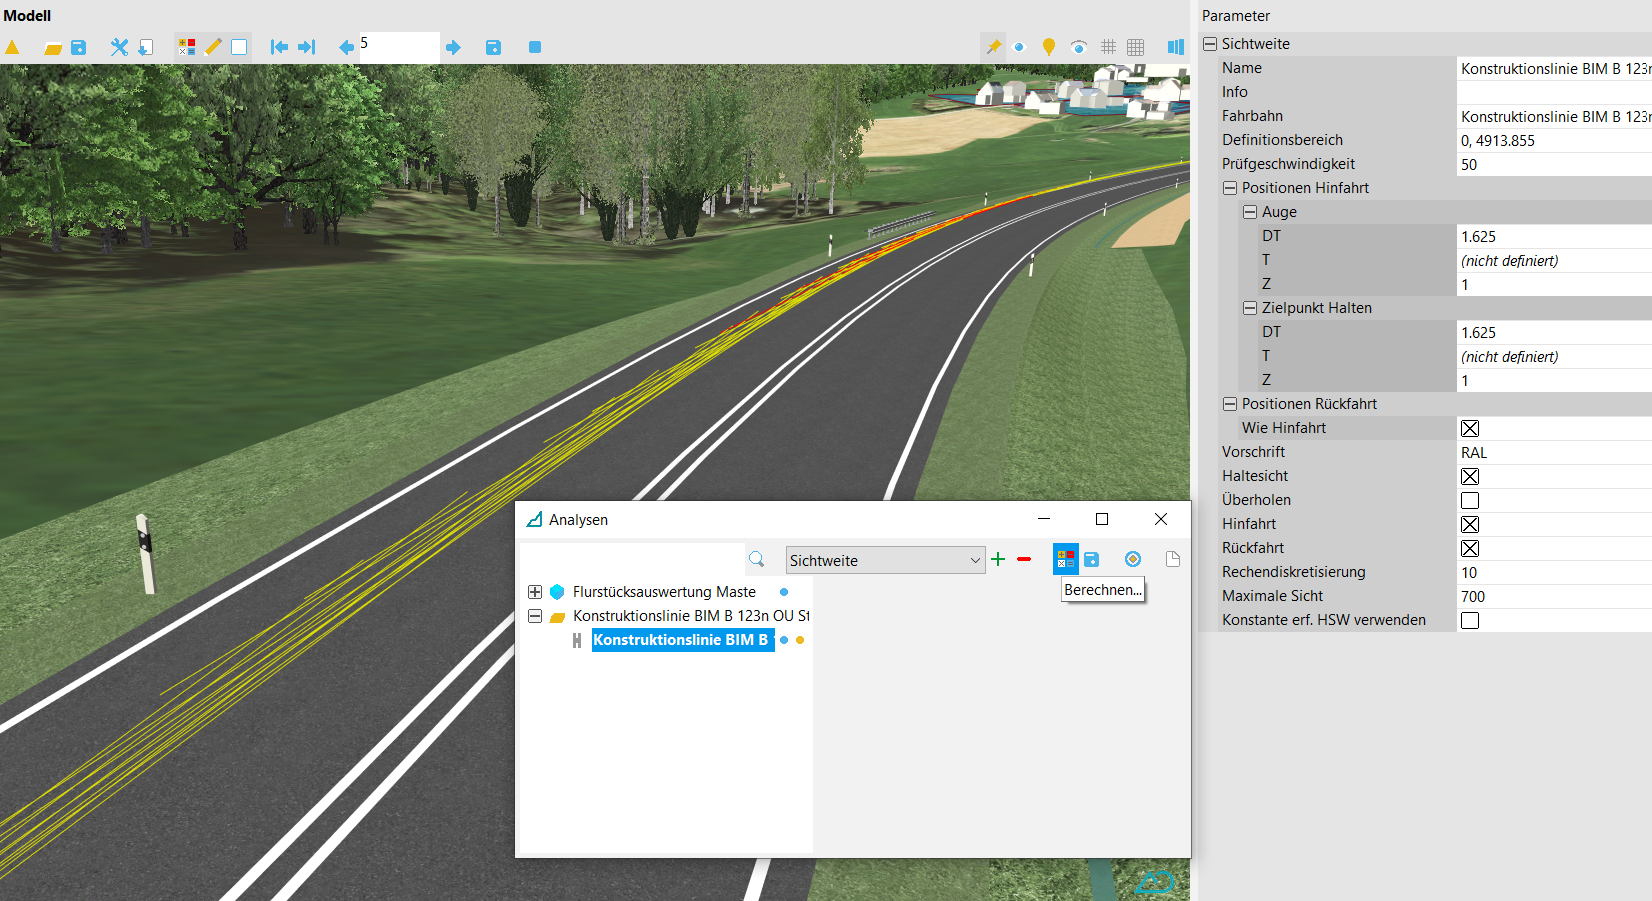The image size is (1652, 901).
Task: Collapse the Sichtweite parameter group
Action: (1210, 44)
